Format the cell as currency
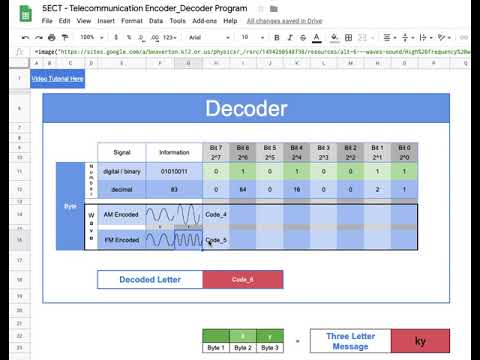The image size is (480, 360). [x=116, y=37]
